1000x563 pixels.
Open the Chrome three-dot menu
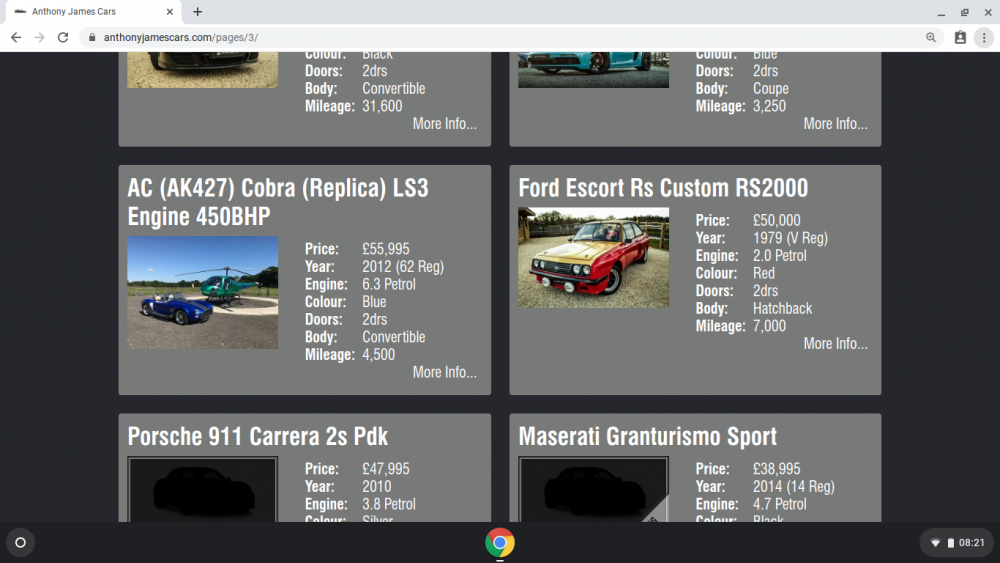tap(984, 38)
